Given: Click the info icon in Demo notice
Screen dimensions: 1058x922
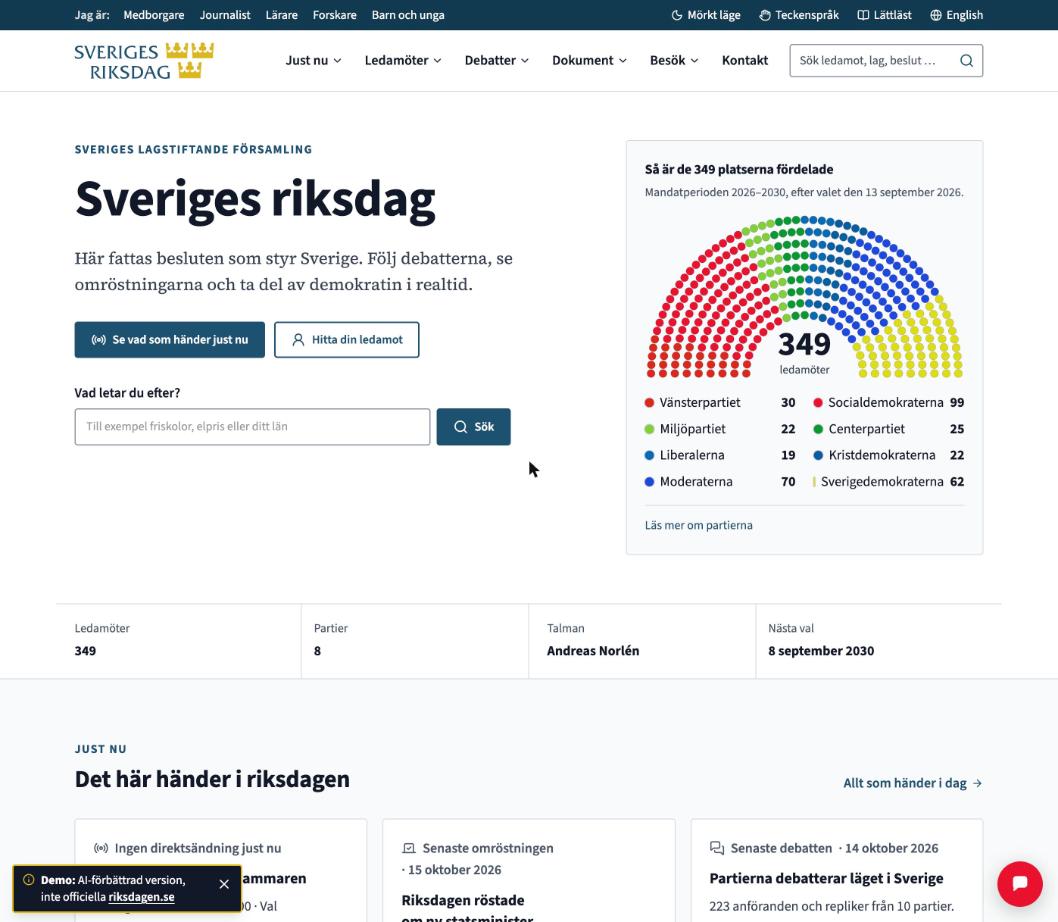Looking at the screenshot, I should pos(28,880).
